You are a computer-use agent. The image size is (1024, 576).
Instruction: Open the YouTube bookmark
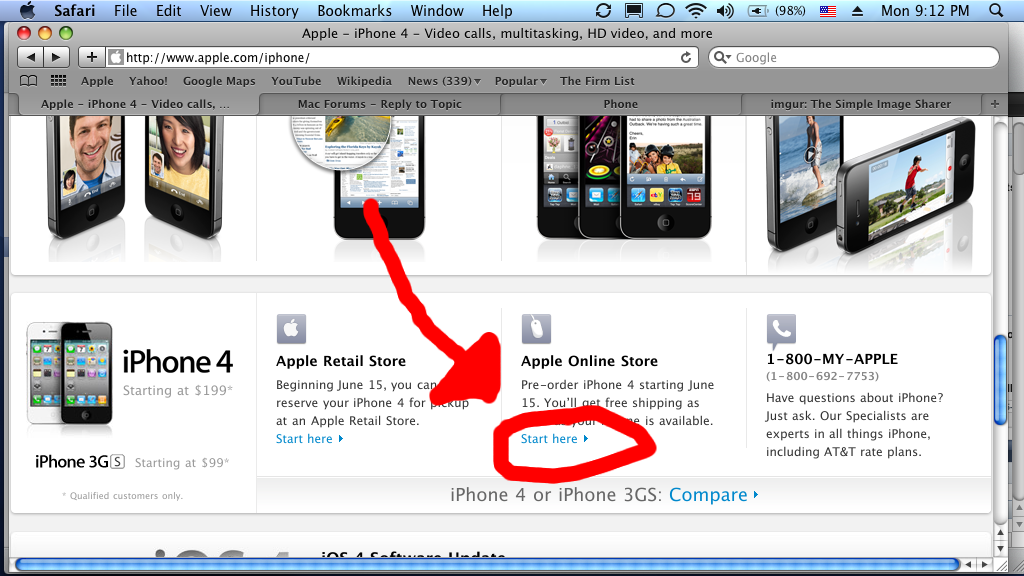point(296,81)
